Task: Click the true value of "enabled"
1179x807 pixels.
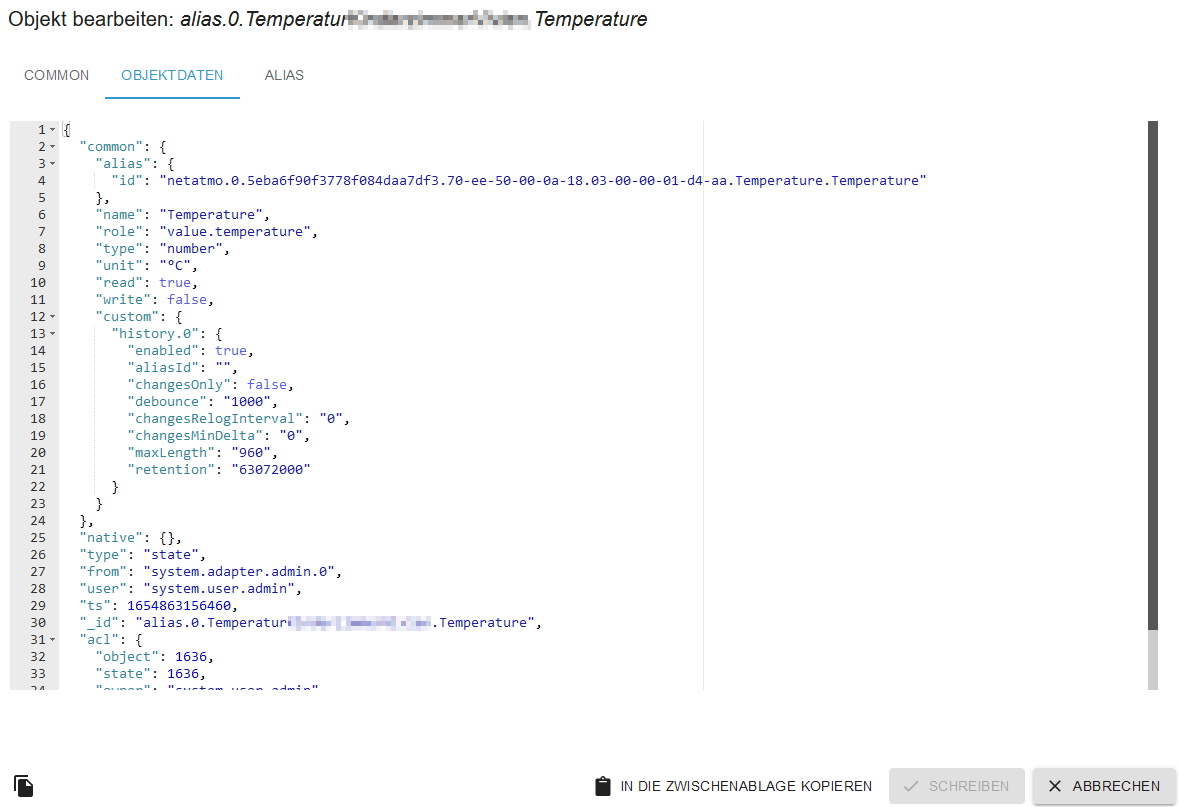Action: [x=231, y=350]
